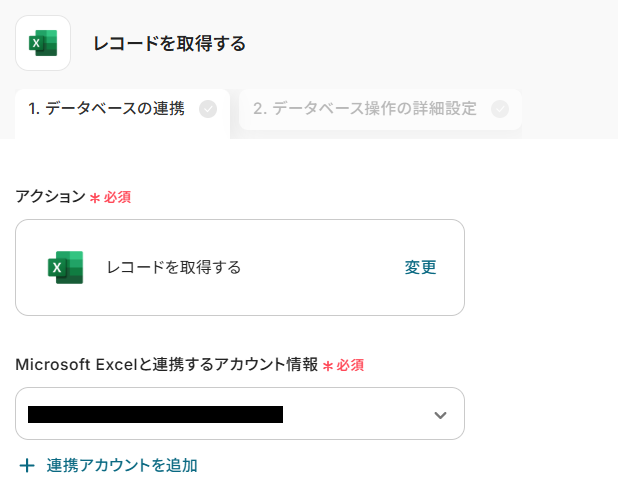Screen dimensions: 618x488
Task: Click the Excel app icon in the header
Action: (x=43, y=43)
